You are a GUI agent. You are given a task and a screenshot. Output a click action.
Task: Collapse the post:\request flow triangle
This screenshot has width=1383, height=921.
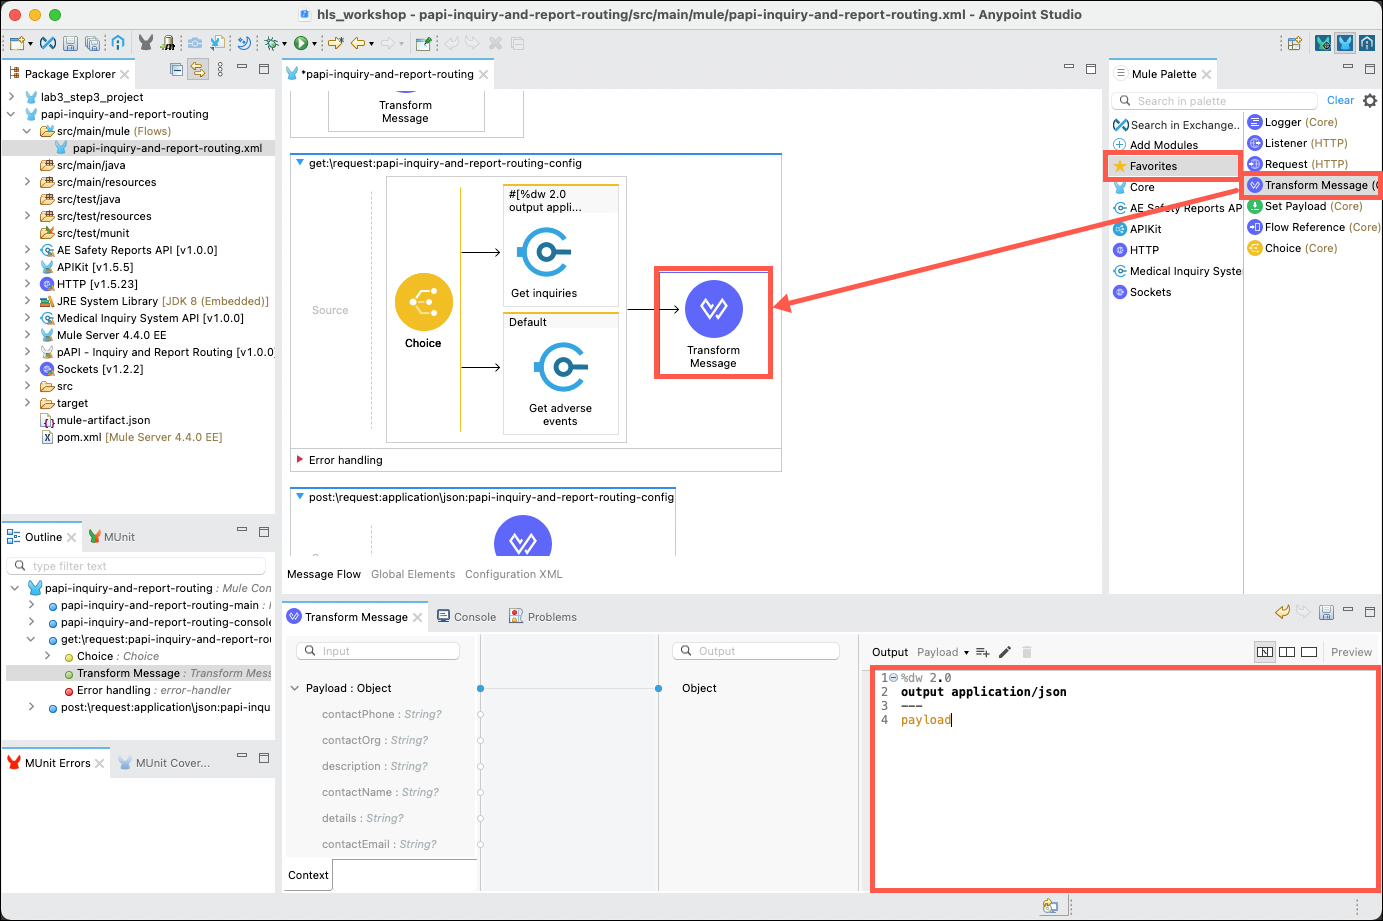pyautogui.click(x=300, y=496)
